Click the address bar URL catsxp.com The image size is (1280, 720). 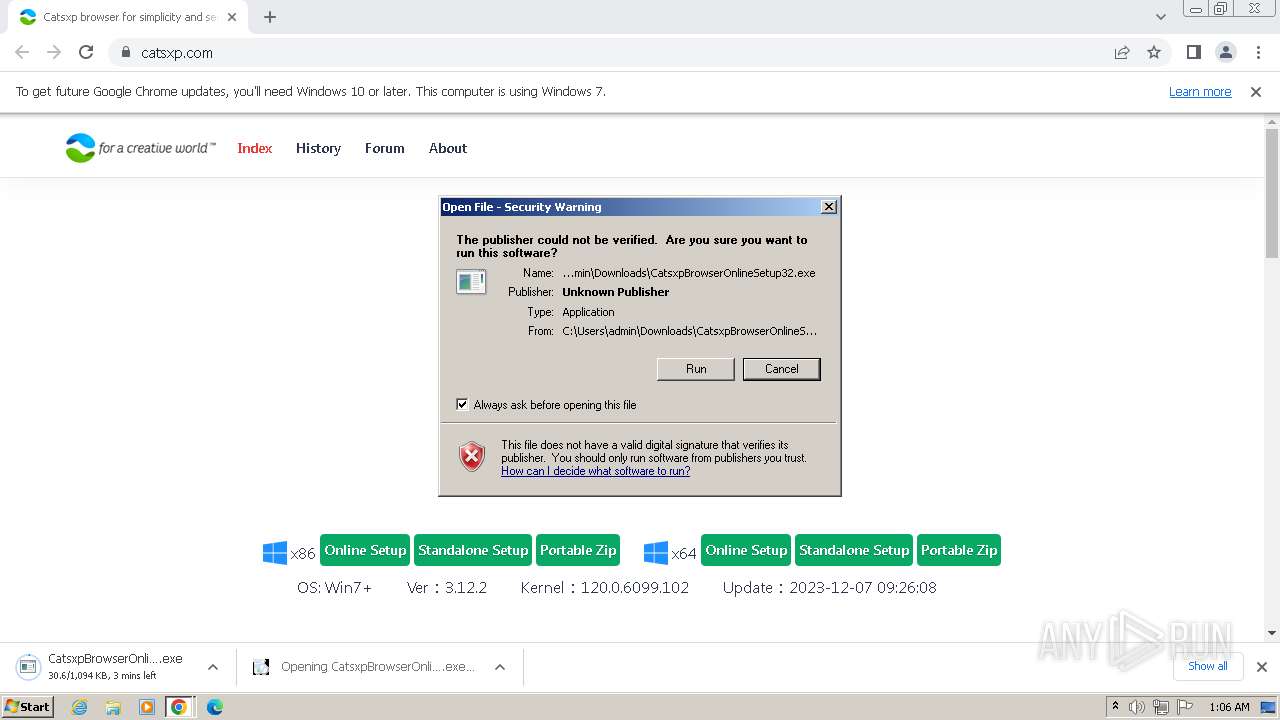pyautogui.click(x=177, y=53)
